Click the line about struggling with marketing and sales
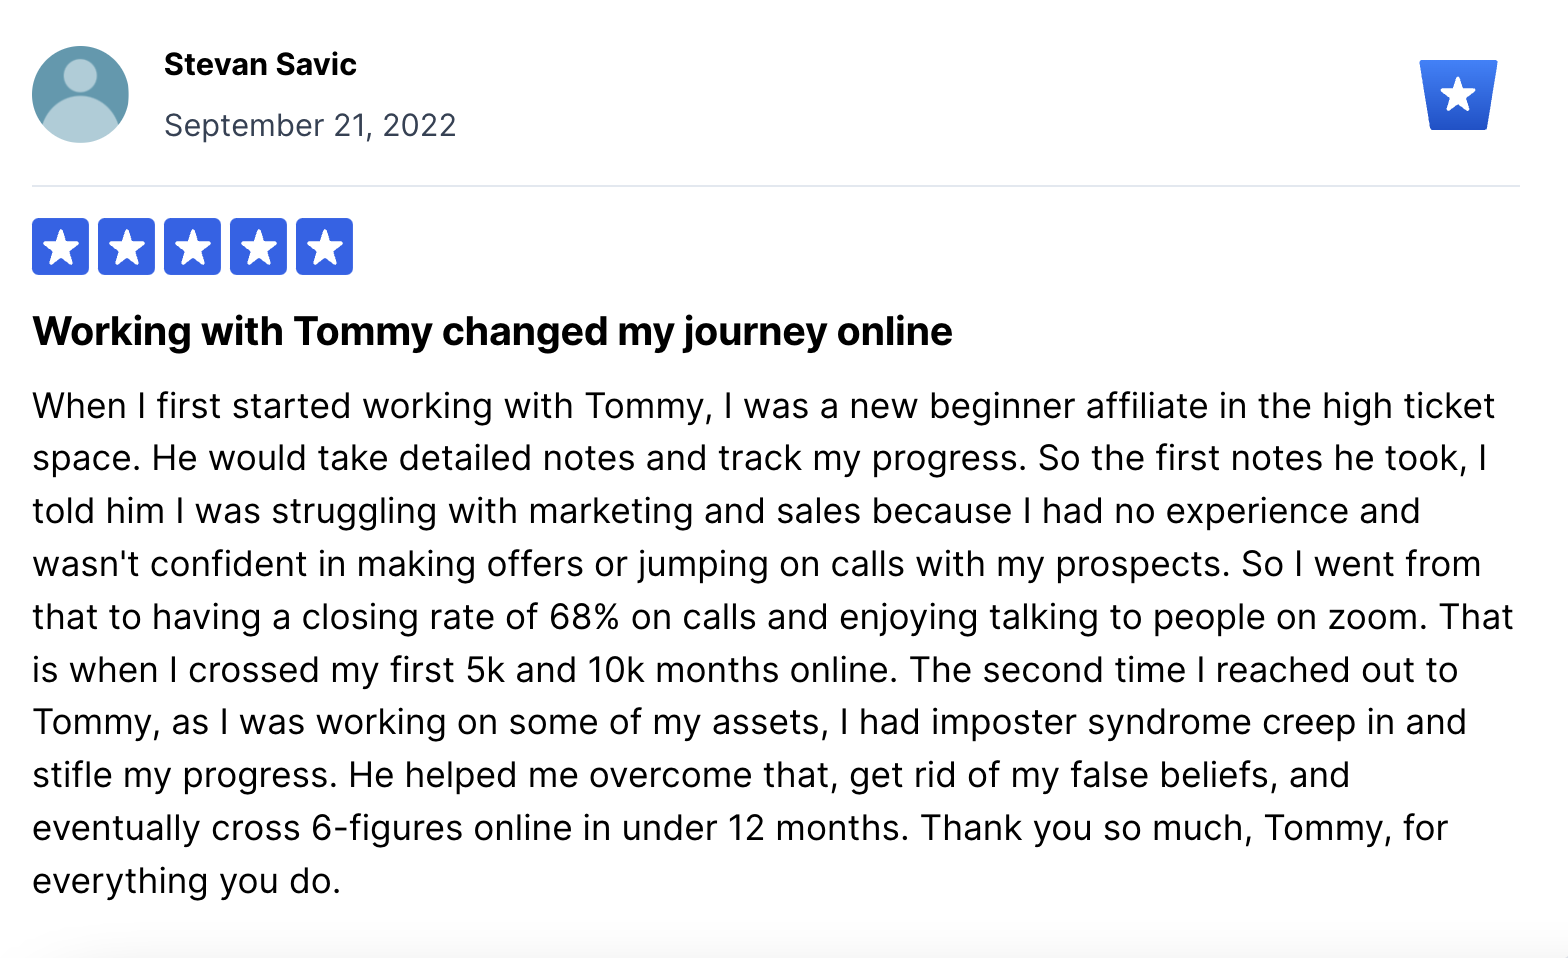The width and height of the screenshot is (1568, 958). pos(726,511)
